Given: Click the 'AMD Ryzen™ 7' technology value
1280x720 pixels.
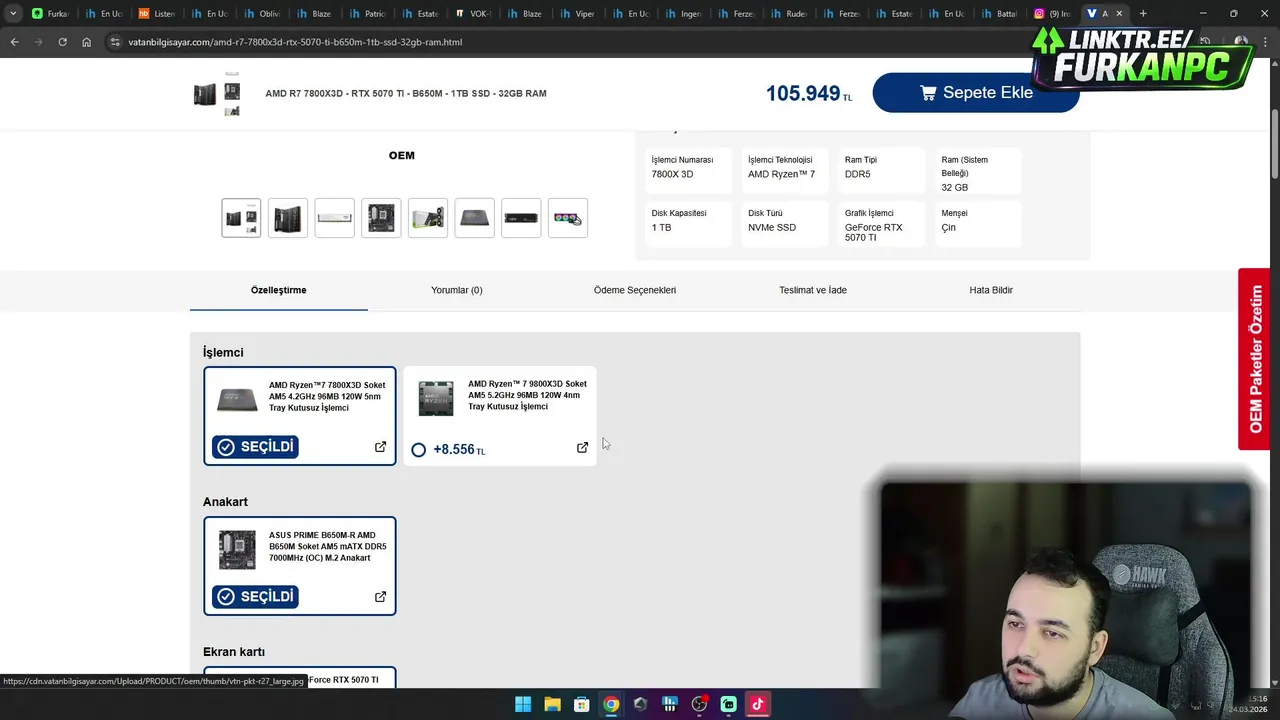Looking at the screenshot, I should [781, 174].
